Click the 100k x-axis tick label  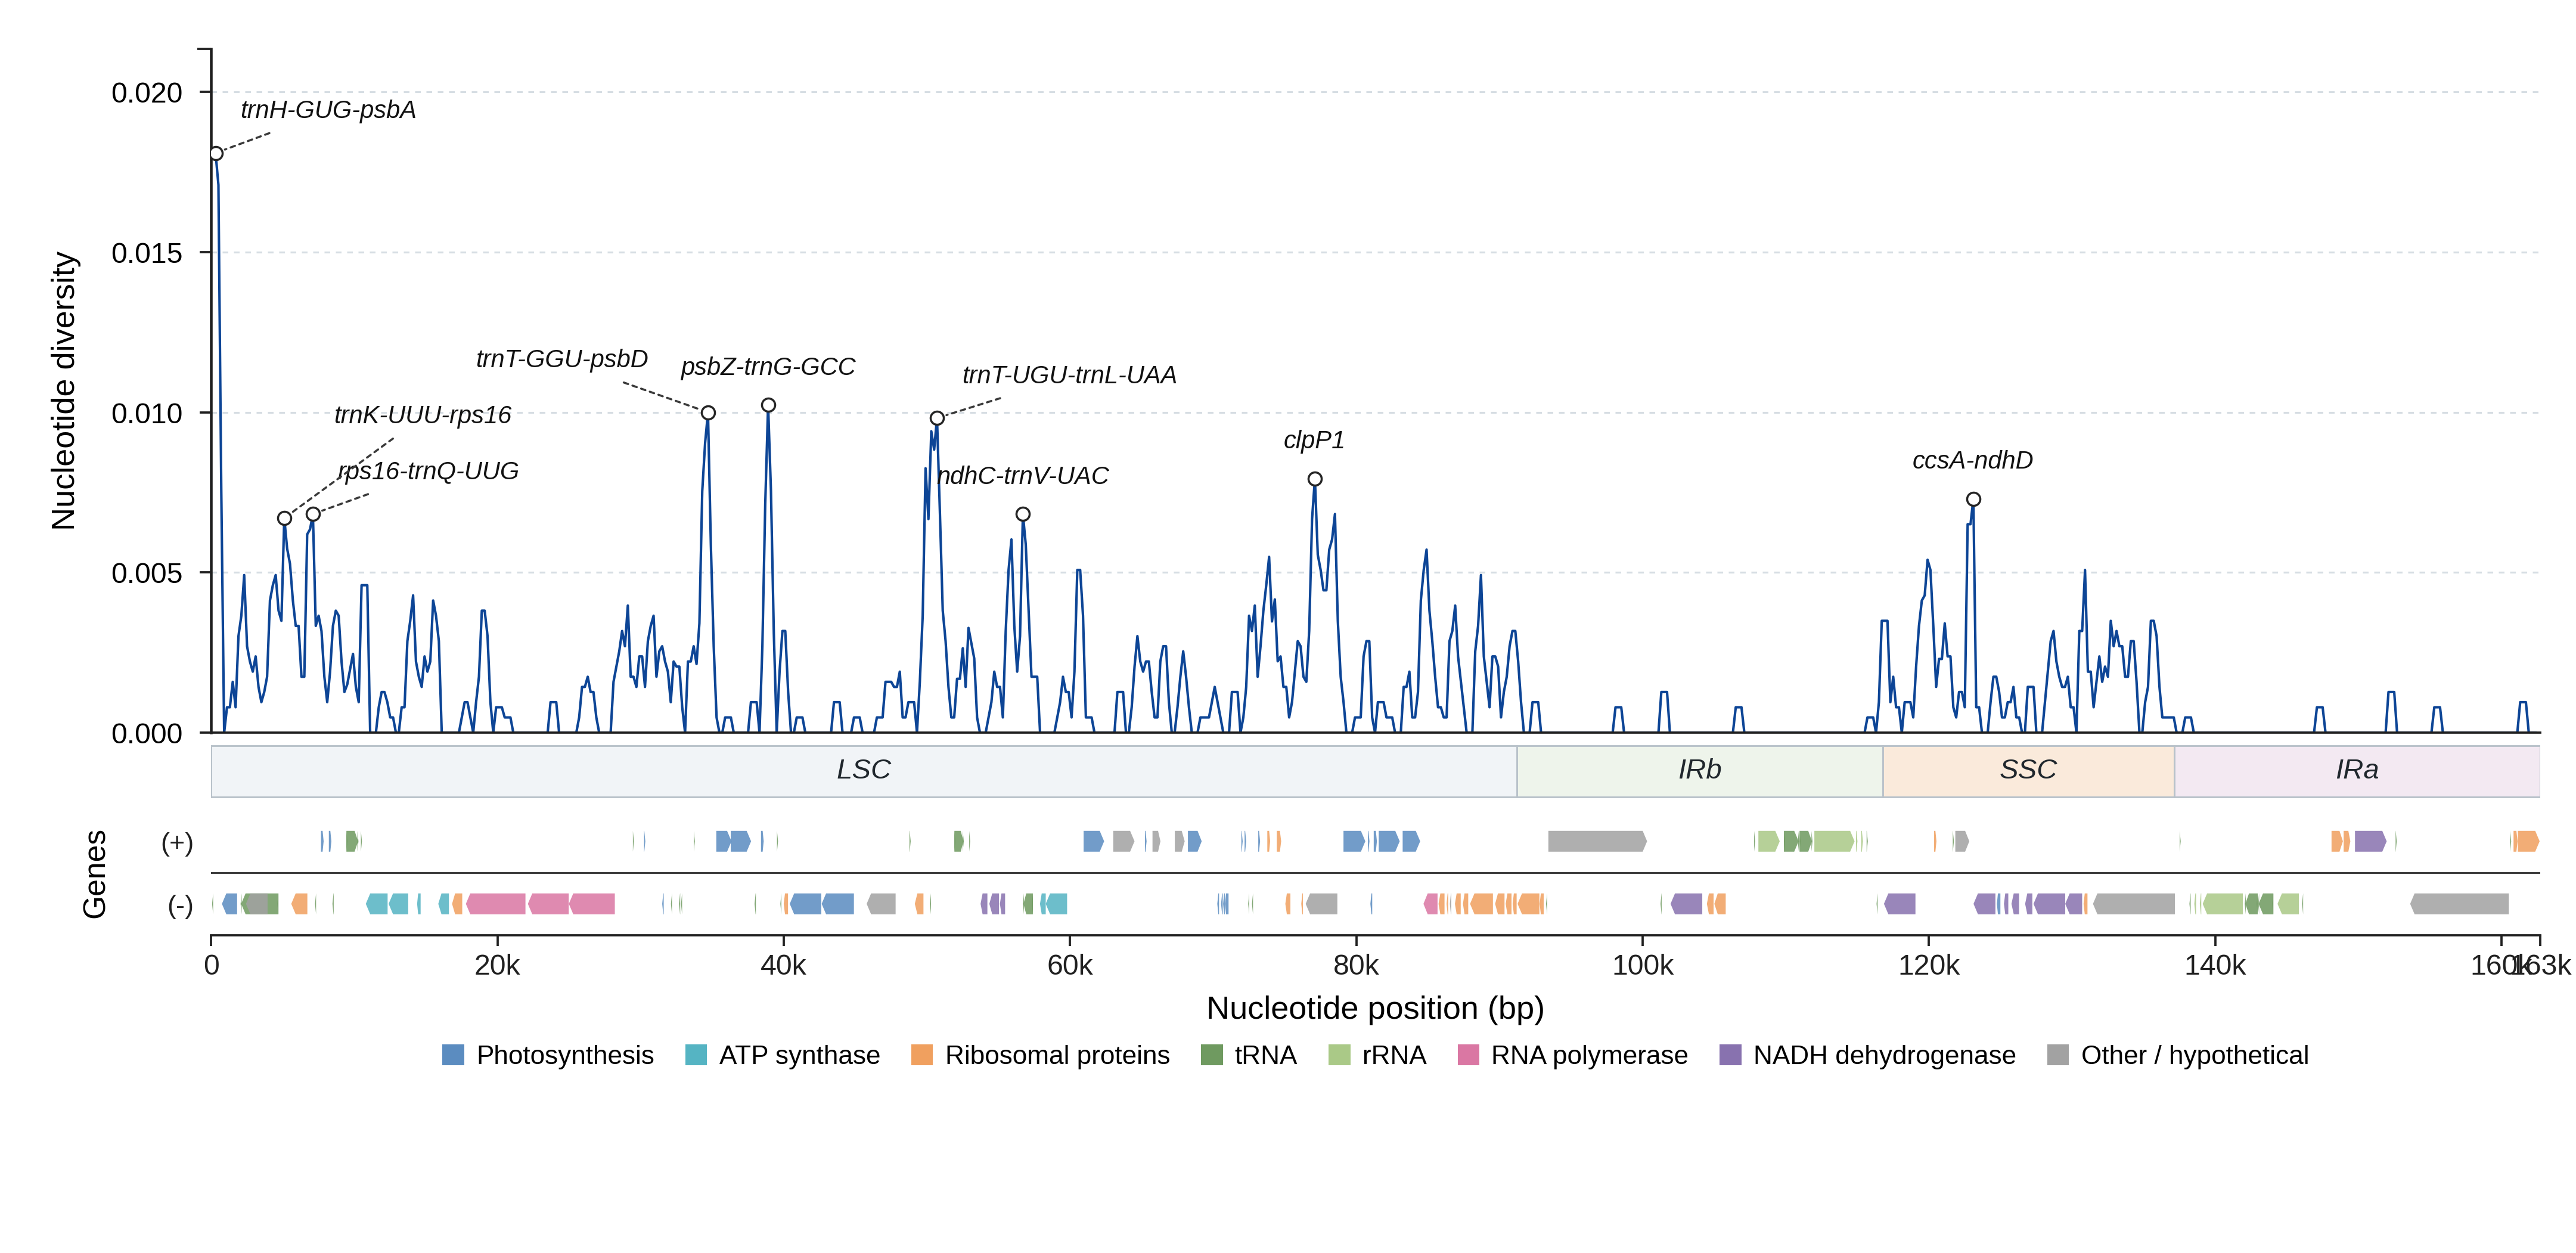(x=1642, y=965)
